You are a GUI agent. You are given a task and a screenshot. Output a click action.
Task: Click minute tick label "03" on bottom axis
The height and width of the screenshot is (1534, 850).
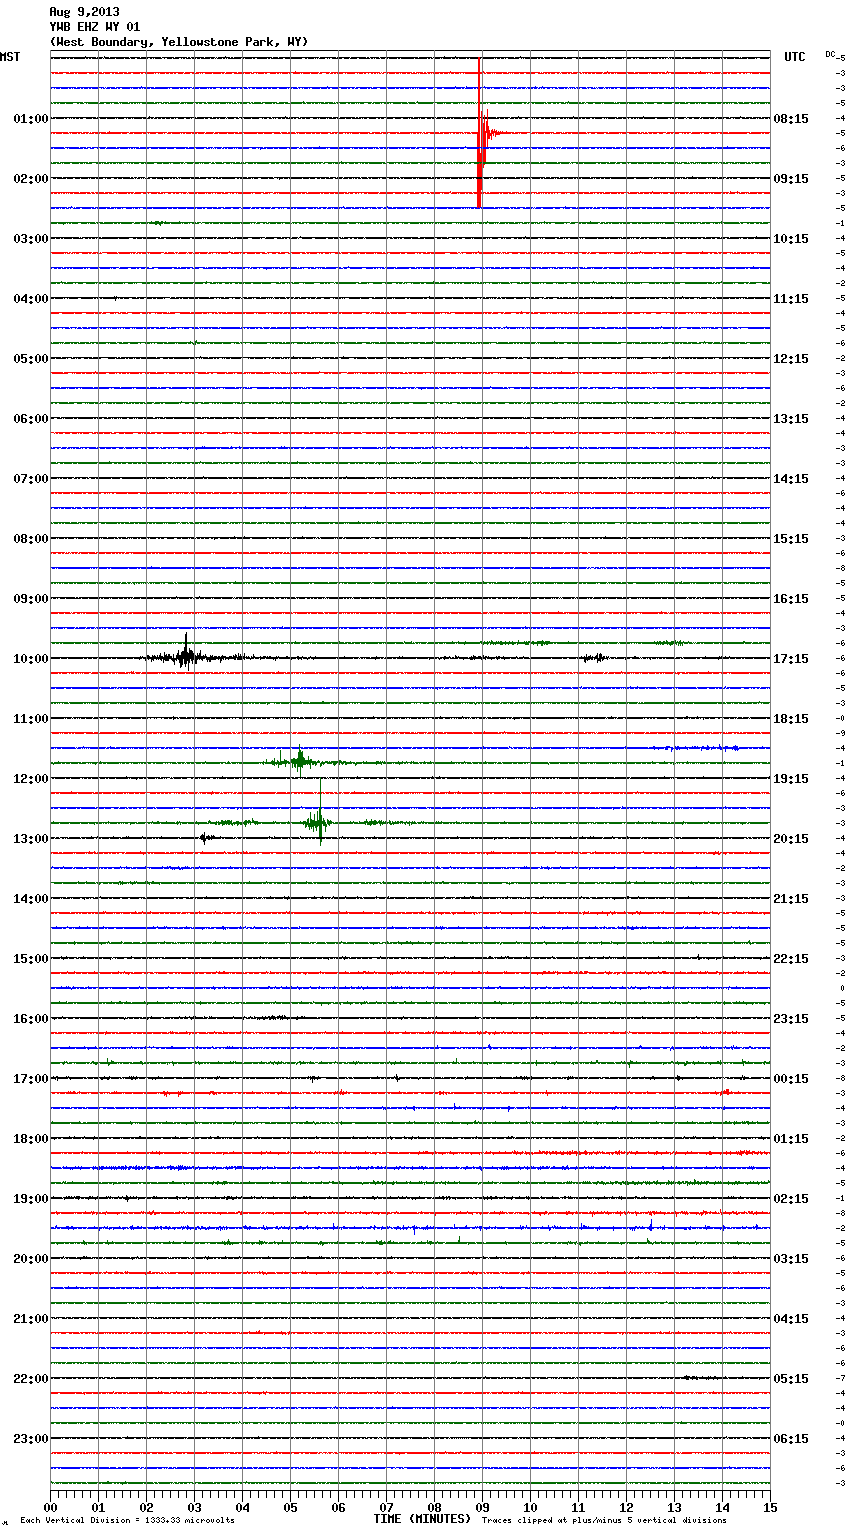194,1507
